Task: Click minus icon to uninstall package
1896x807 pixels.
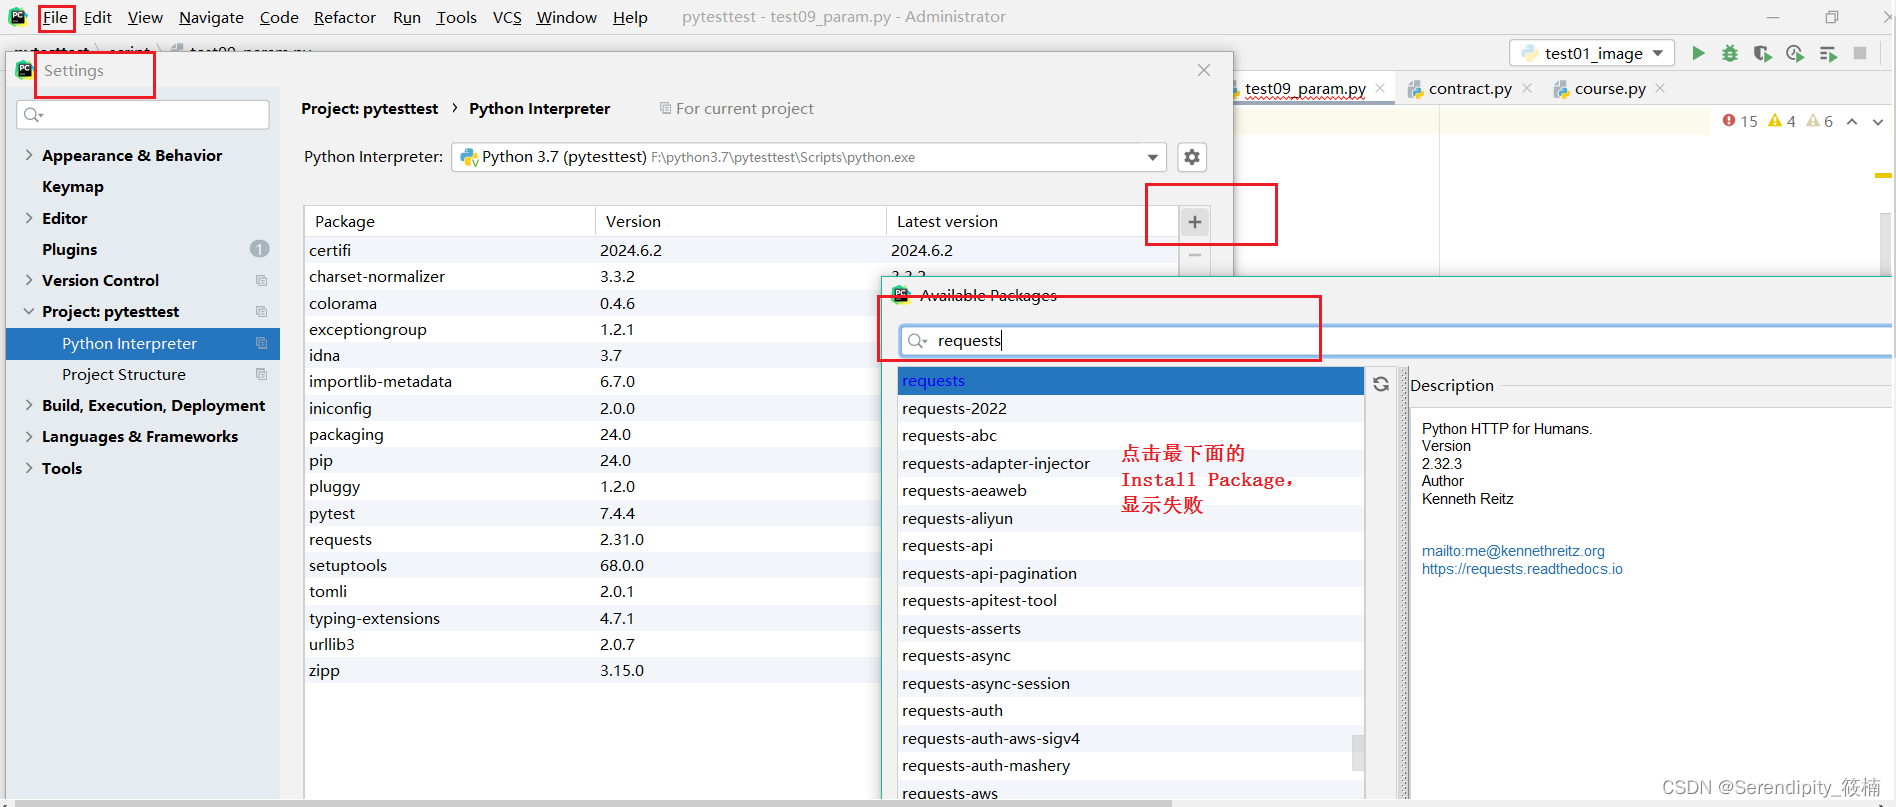Action: 1195,256
